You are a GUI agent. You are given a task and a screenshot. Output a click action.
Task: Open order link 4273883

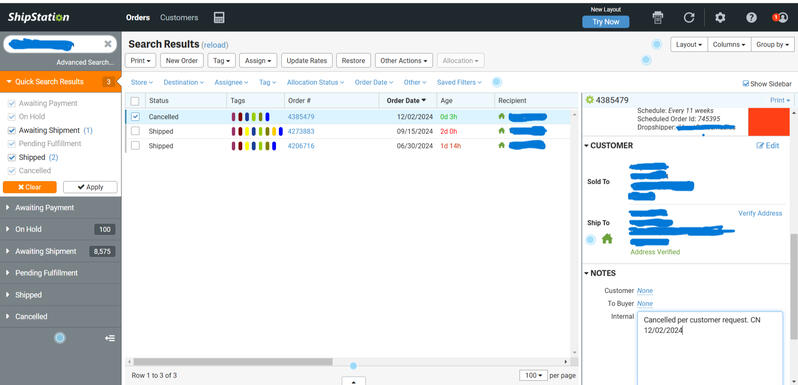tap(301, 131)
